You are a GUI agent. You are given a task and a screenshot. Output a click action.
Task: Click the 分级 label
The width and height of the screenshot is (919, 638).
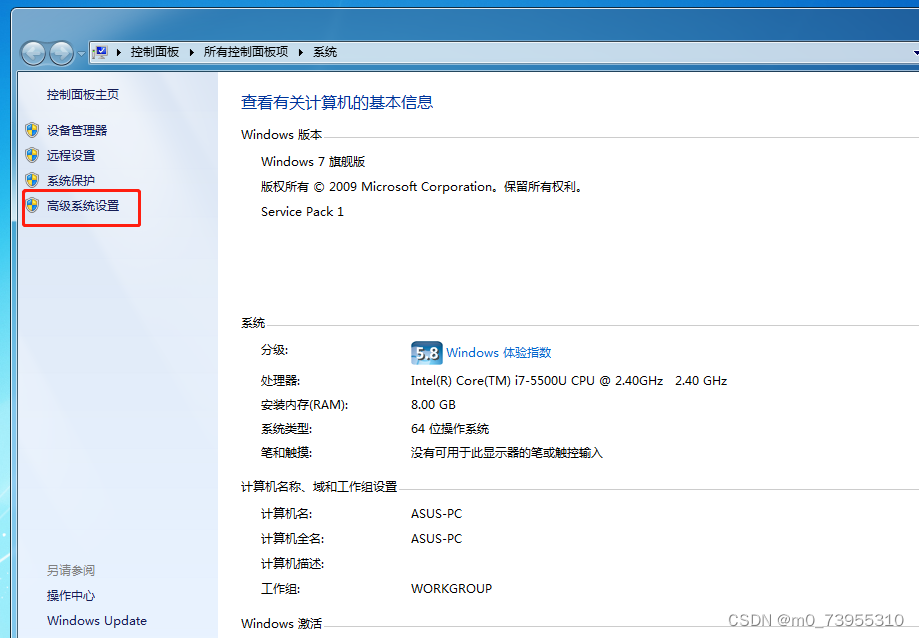click(275, 350)
